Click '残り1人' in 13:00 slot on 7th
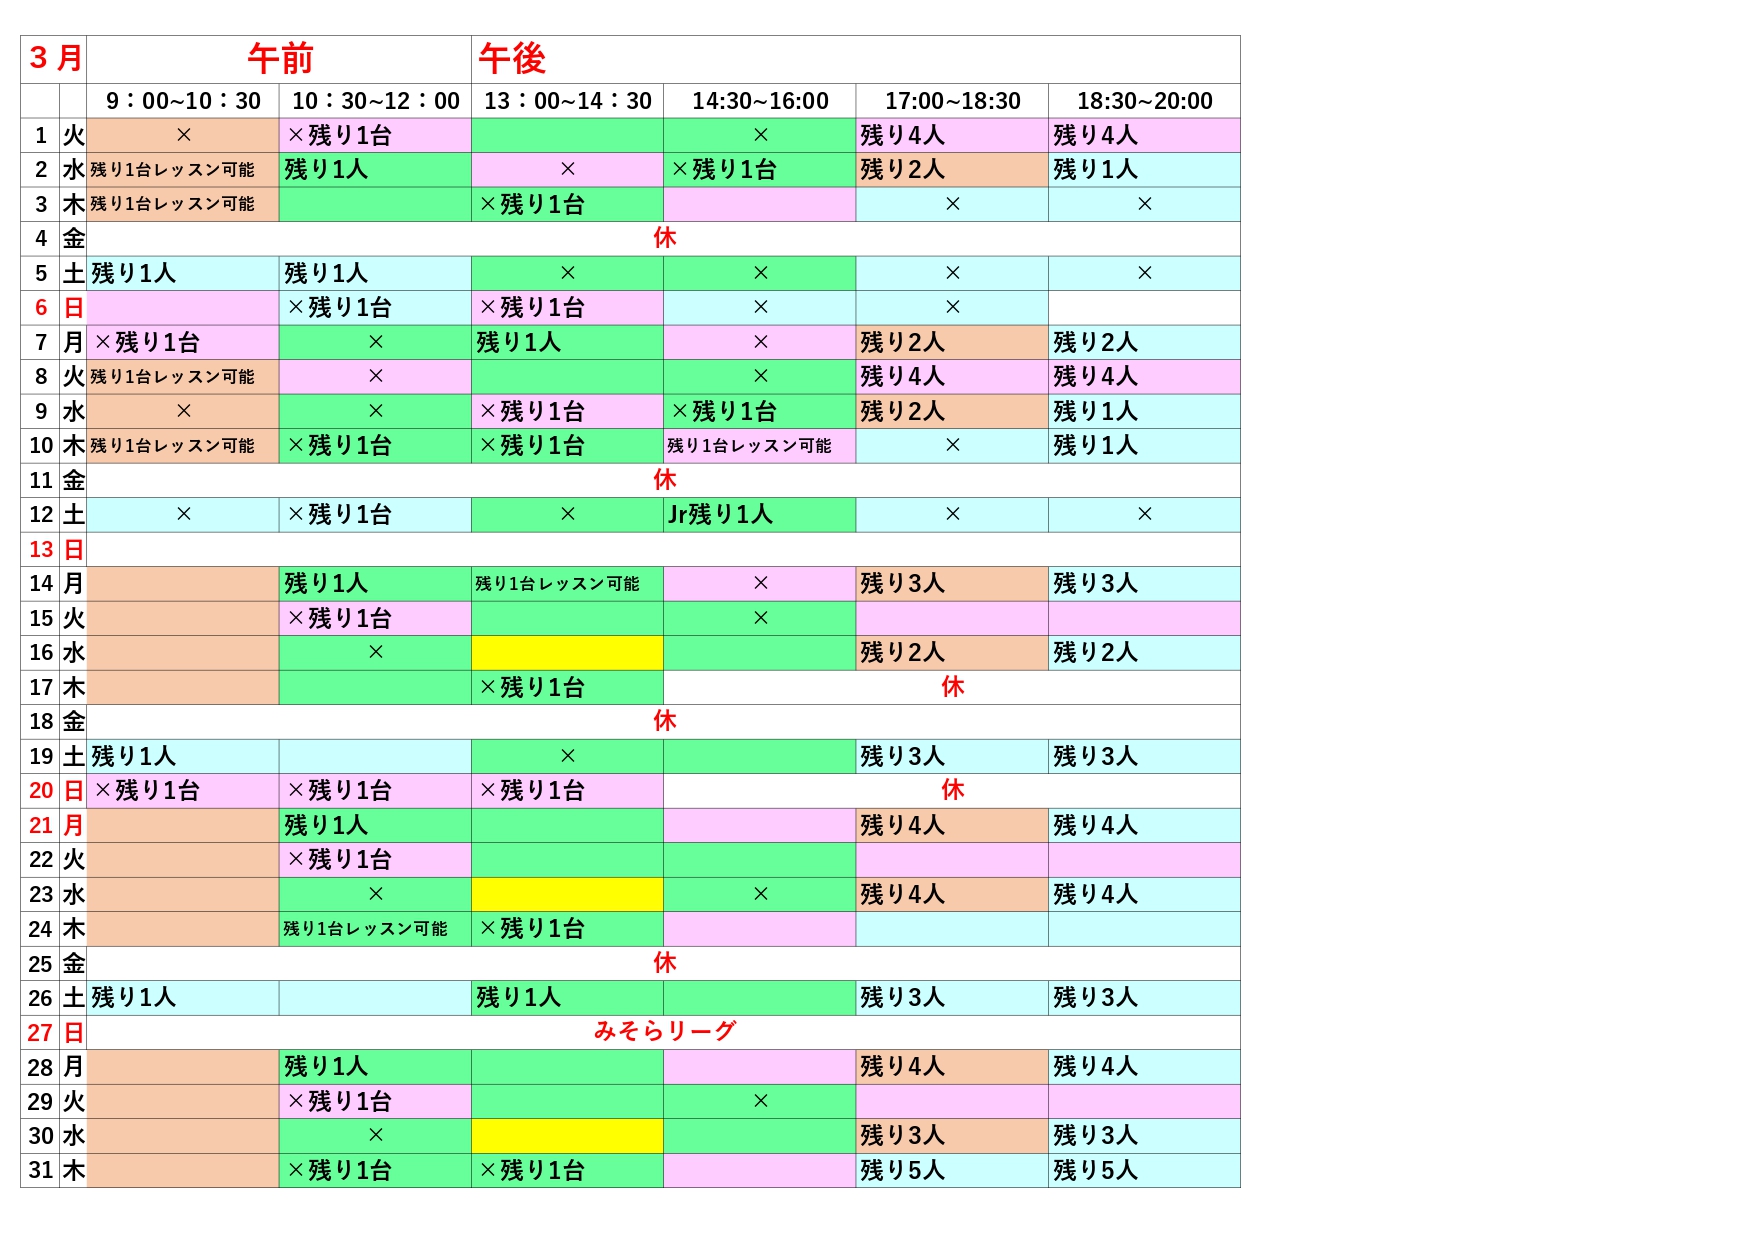Screen dimensions: 1754x1240 518,342
